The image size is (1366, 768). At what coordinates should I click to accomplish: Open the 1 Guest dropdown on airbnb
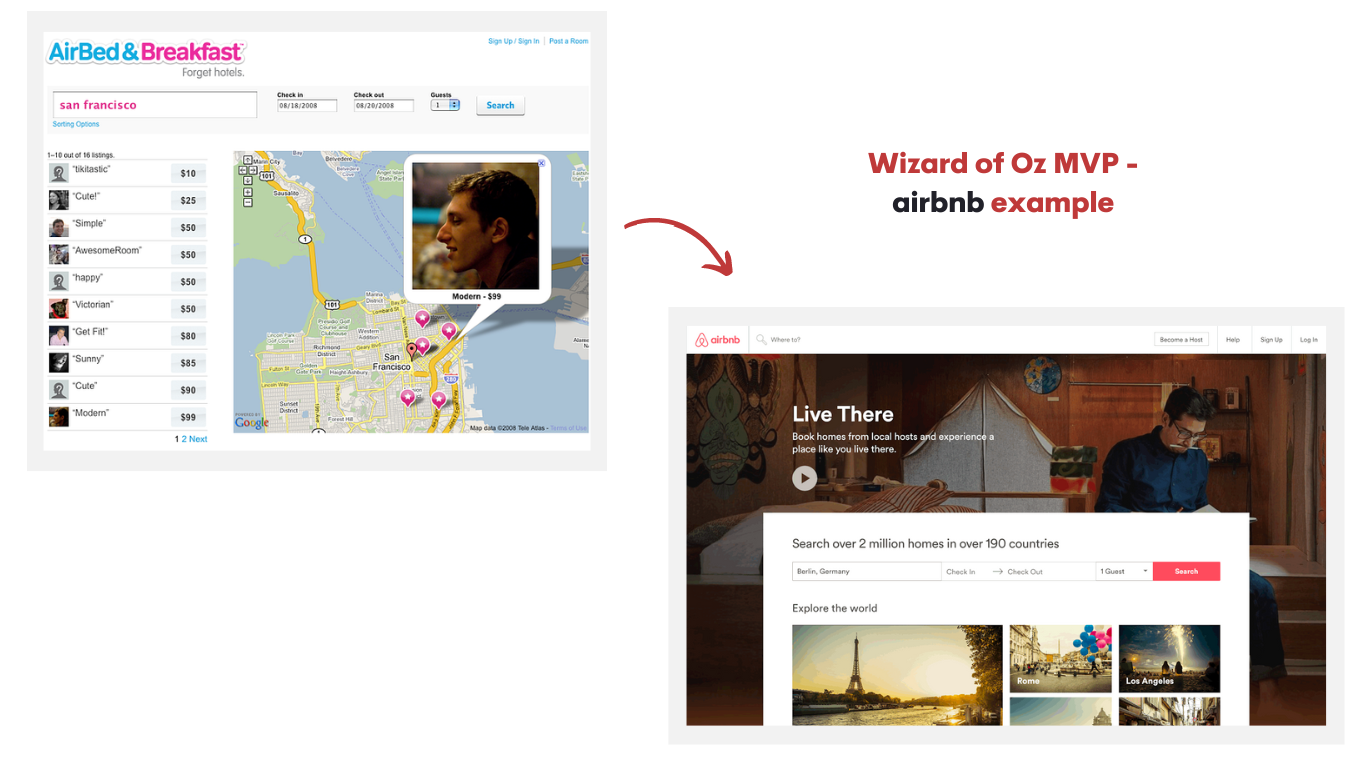[1124, 572]
